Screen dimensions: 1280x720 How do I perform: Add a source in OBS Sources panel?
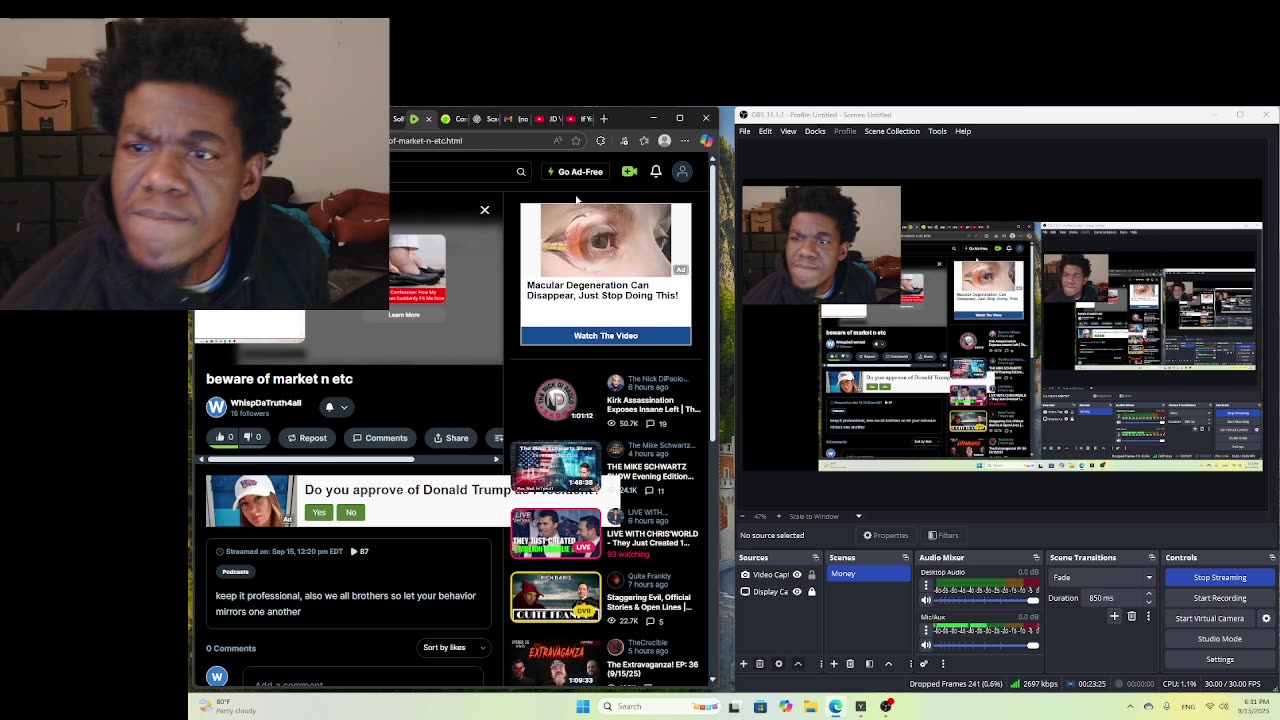[743, 663]
